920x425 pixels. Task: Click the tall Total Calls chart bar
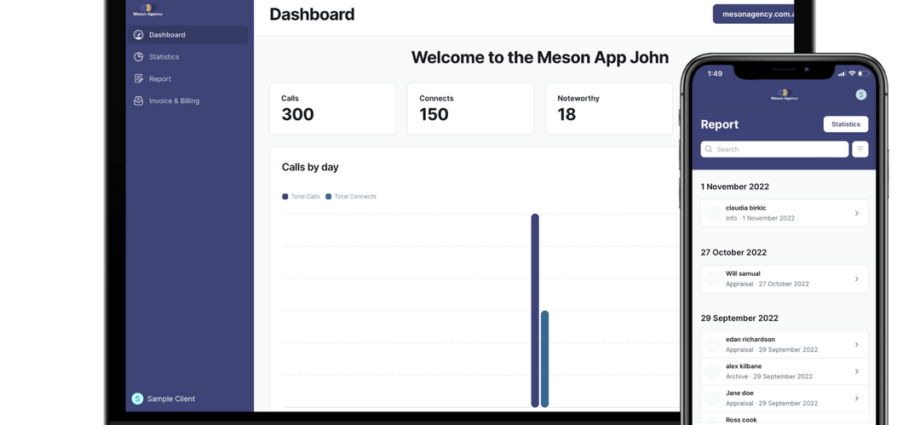pos(535,310)
